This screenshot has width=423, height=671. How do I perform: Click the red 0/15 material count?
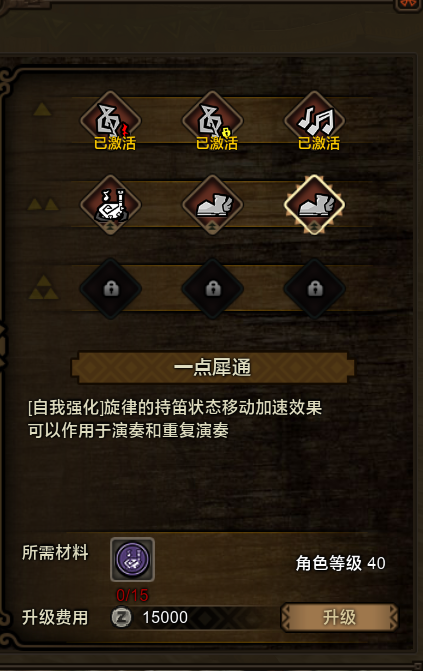pos(132,595)
